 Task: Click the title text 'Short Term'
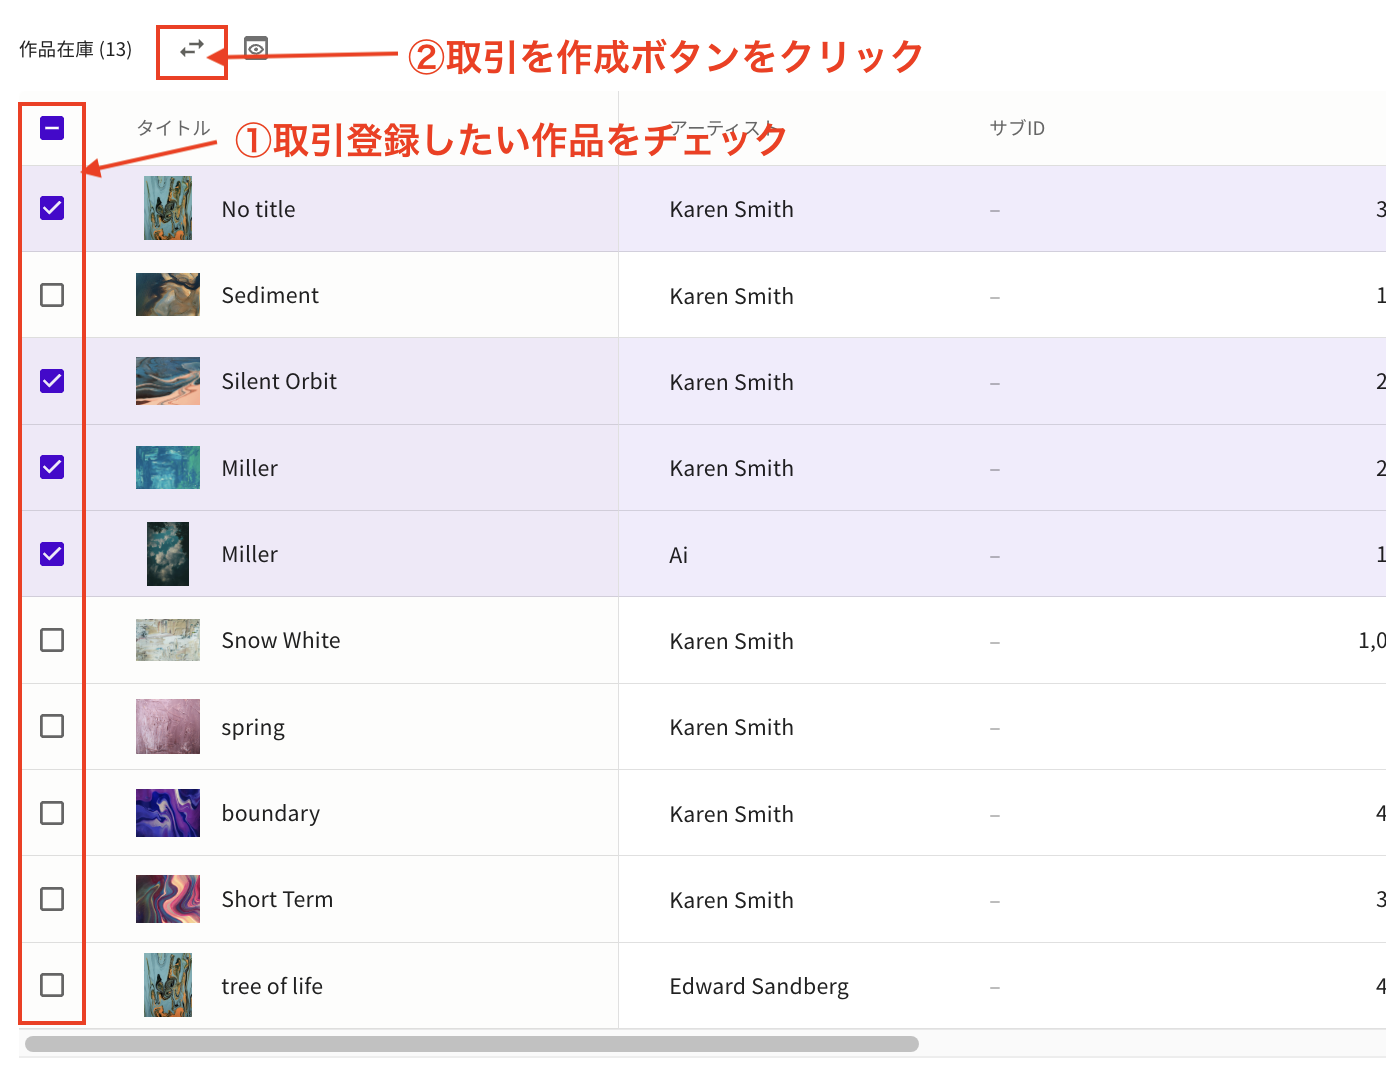point(277,899)
